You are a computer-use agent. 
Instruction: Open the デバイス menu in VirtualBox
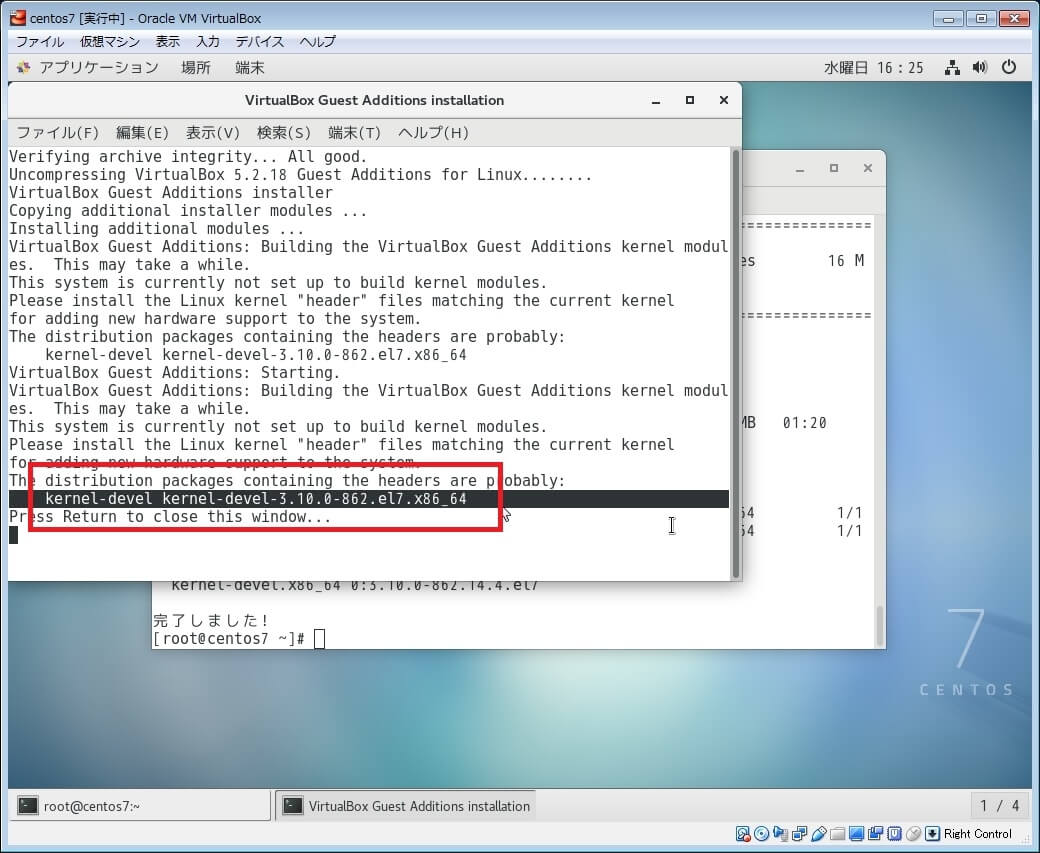coord(260,42)
